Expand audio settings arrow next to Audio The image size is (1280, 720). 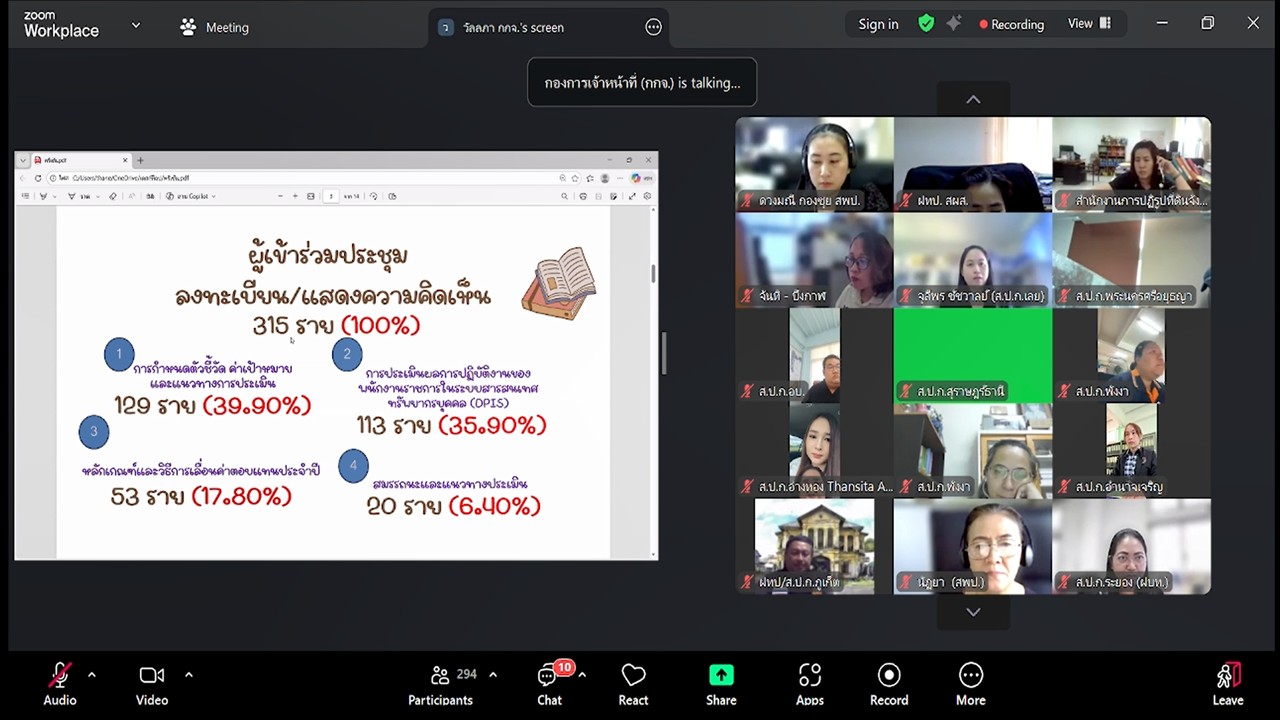[92, 675]
